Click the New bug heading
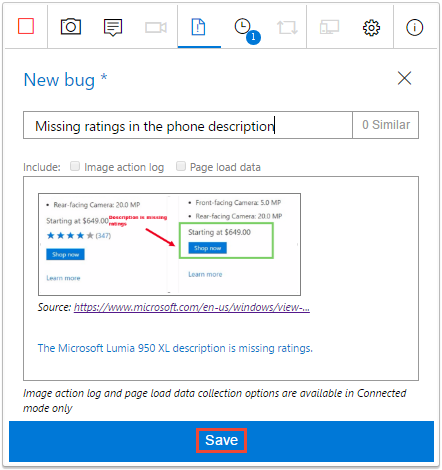This screenshot has height=470, width=442. point(65,80)
